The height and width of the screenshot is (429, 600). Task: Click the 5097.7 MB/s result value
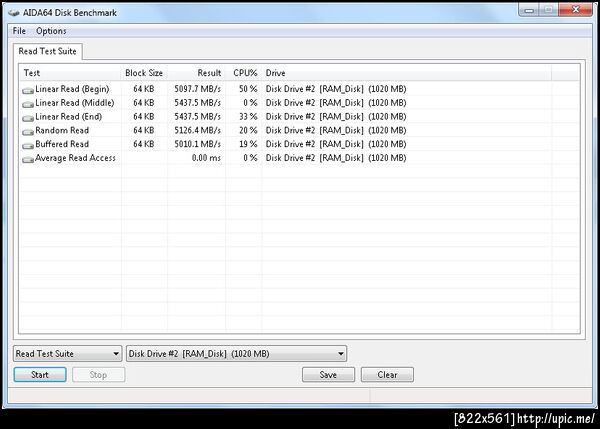point(198,89)
